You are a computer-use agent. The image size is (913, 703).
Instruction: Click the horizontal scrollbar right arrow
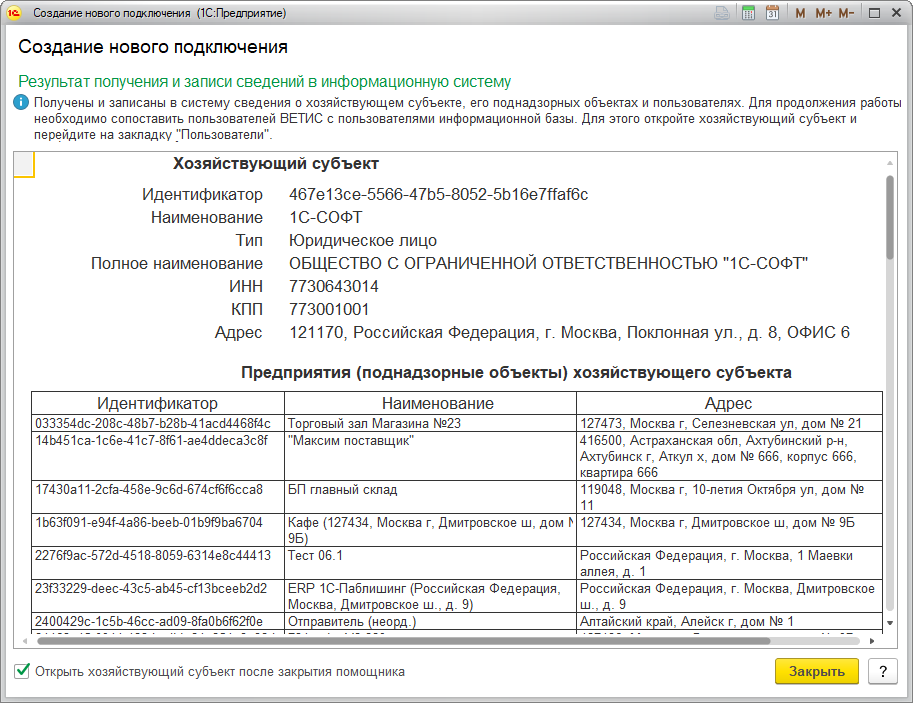click(x=872, y=641)
